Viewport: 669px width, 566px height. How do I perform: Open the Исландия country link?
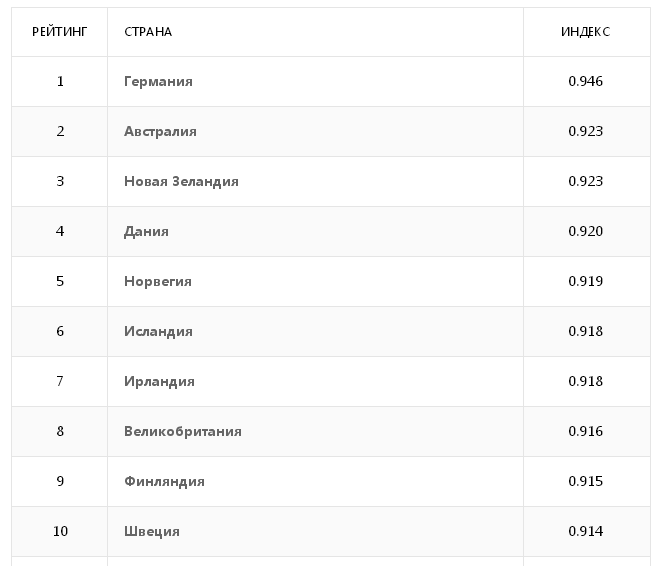tap(158, 331)
